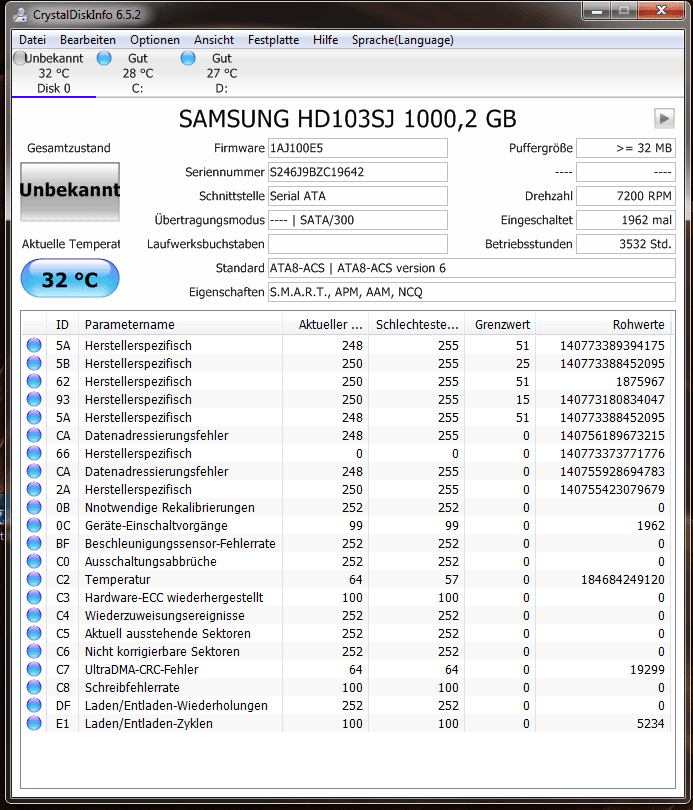693x810 pixels.
Task: Click the ID column header
Action: [x=62, y=324]
